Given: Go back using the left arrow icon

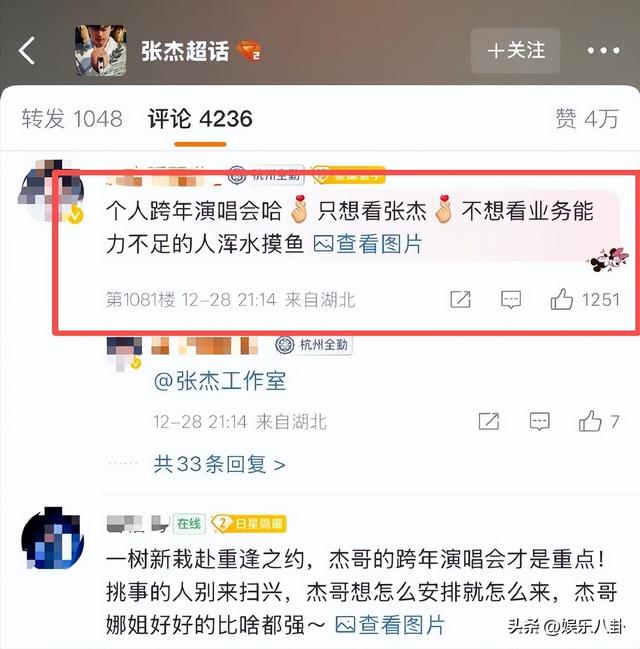Looking at the screenshot, I should click(27, 50).
